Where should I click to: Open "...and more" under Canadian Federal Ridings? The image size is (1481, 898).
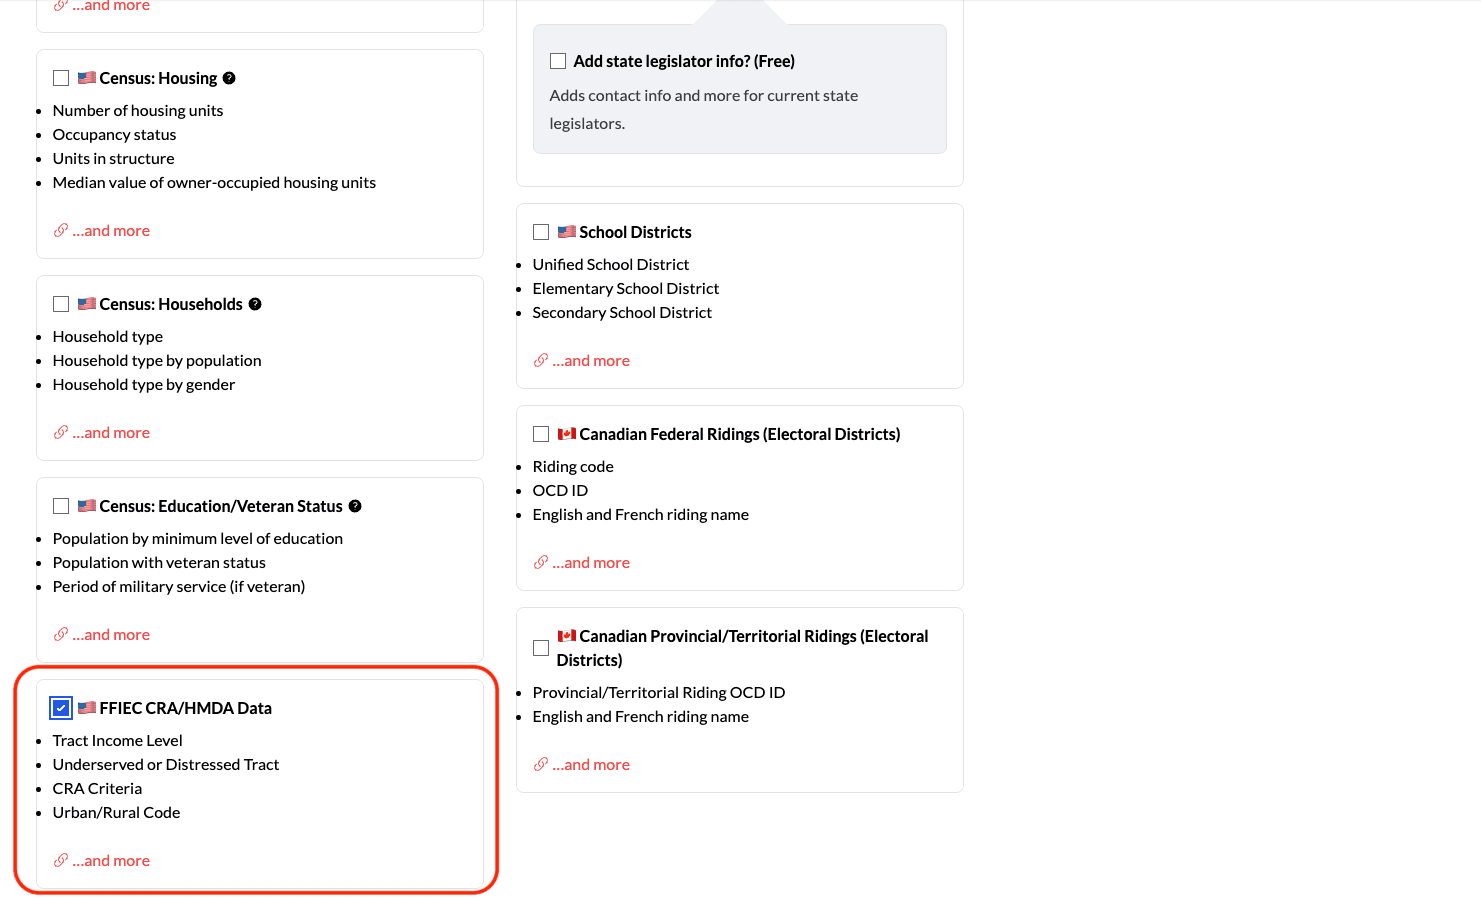pos(590,561)
